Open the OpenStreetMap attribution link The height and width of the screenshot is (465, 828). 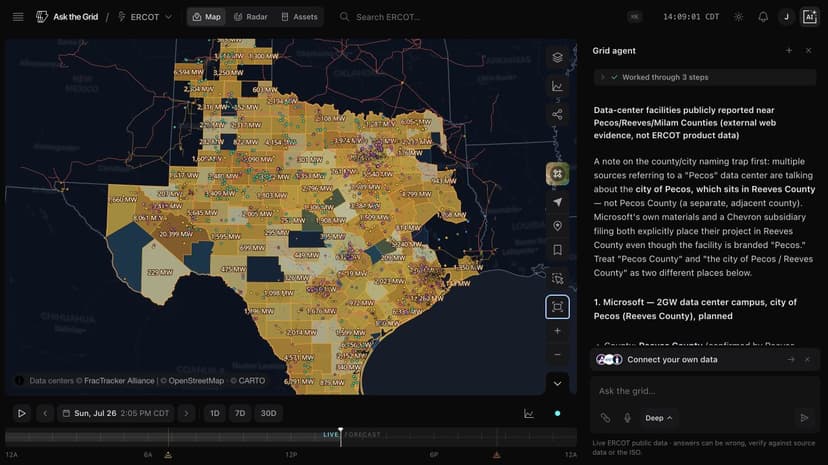(196, 381)
